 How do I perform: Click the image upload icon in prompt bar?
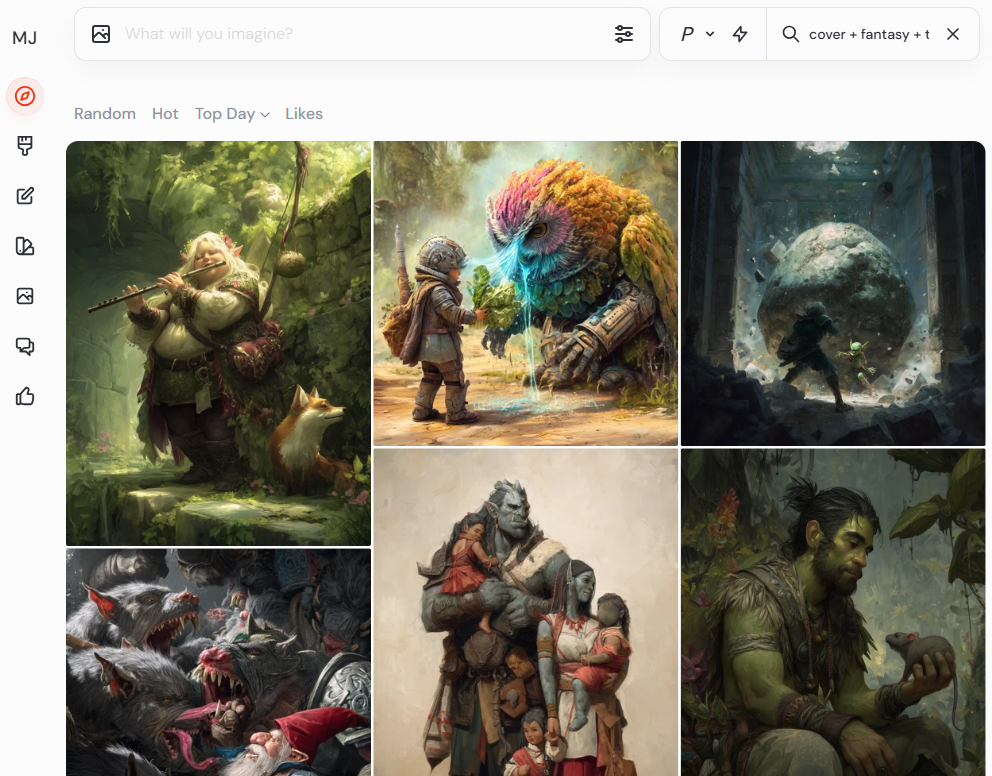[x=101, y=34]
